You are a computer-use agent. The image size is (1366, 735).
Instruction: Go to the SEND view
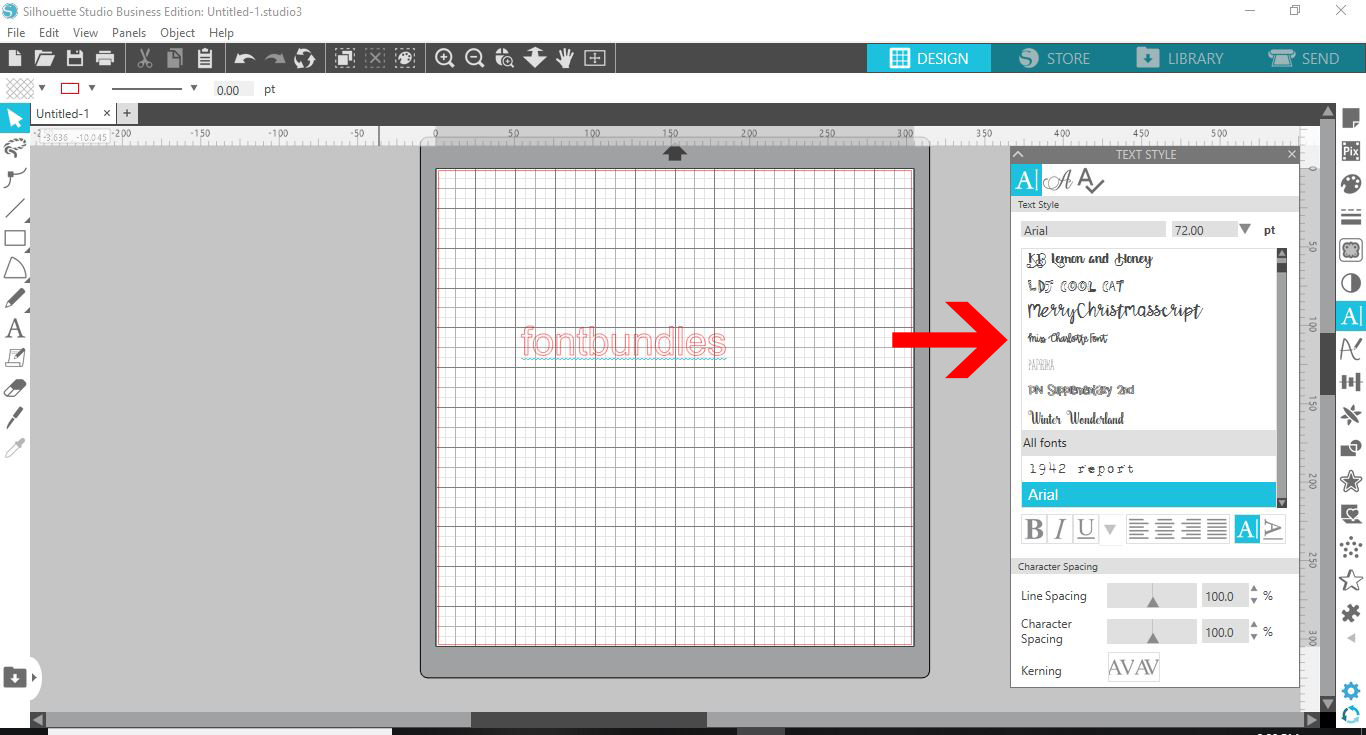coord(1303,58)
